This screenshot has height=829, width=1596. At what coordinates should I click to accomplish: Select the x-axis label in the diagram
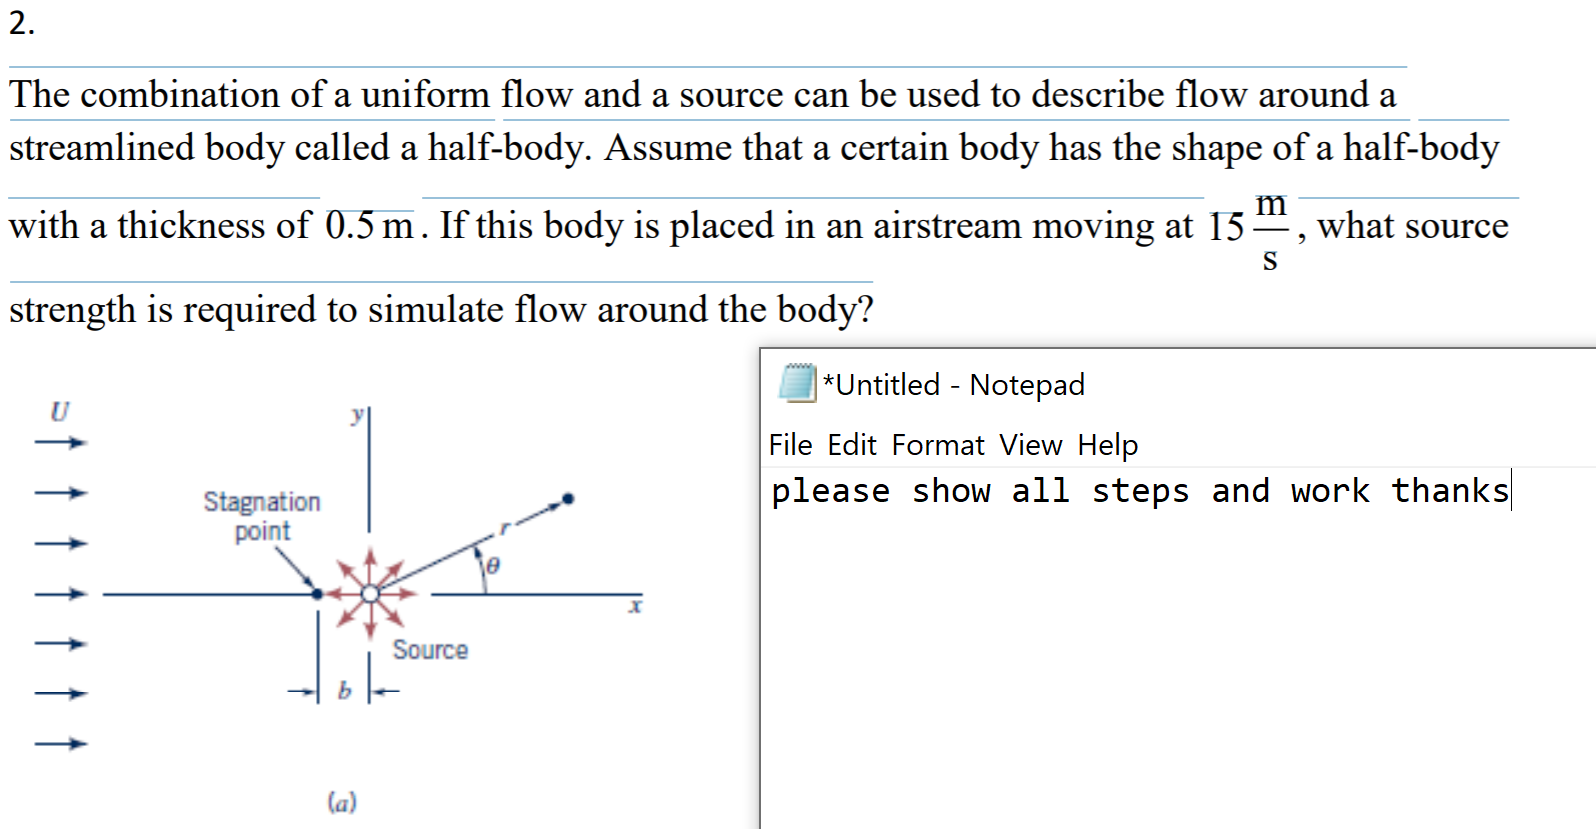[634, 606]
